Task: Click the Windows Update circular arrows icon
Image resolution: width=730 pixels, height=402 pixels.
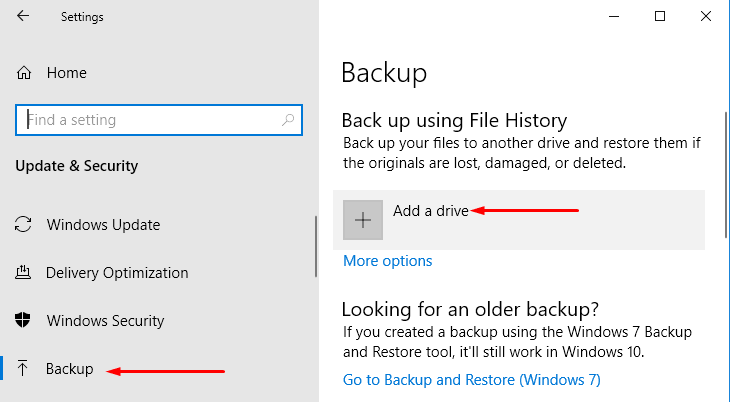Action: coord(24,224)
